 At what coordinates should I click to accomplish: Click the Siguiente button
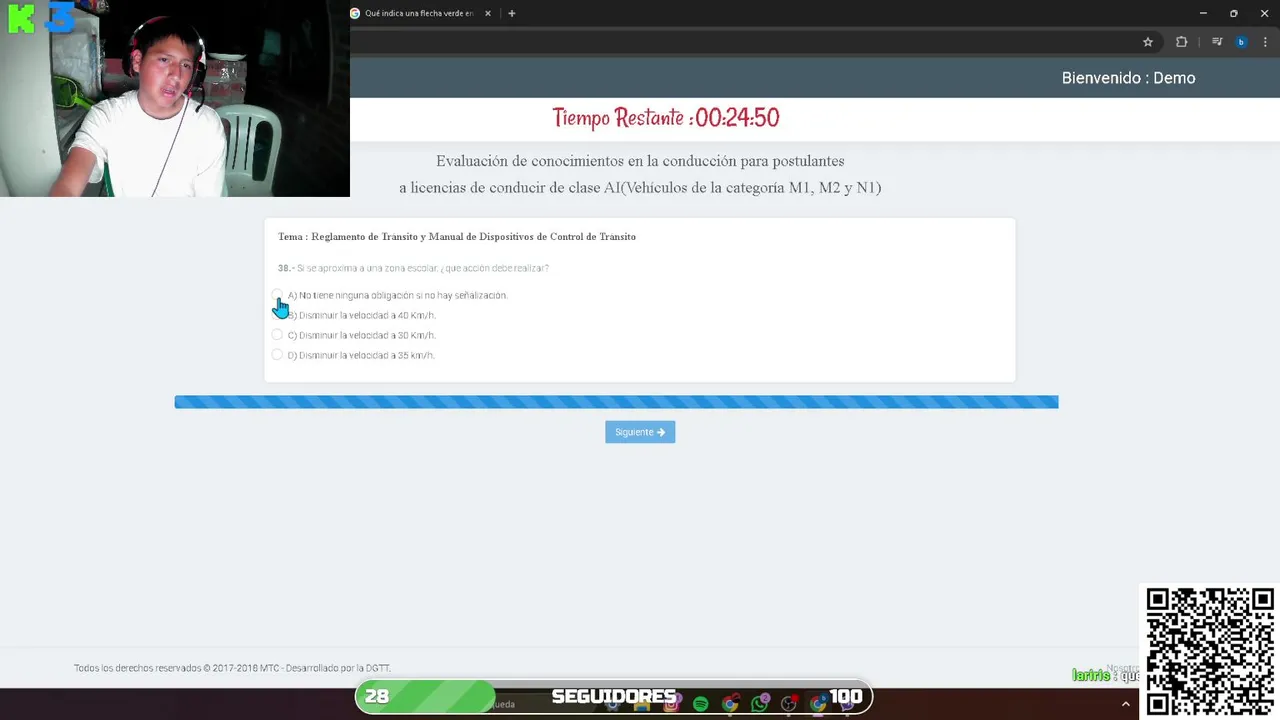(x=640, y=432)
